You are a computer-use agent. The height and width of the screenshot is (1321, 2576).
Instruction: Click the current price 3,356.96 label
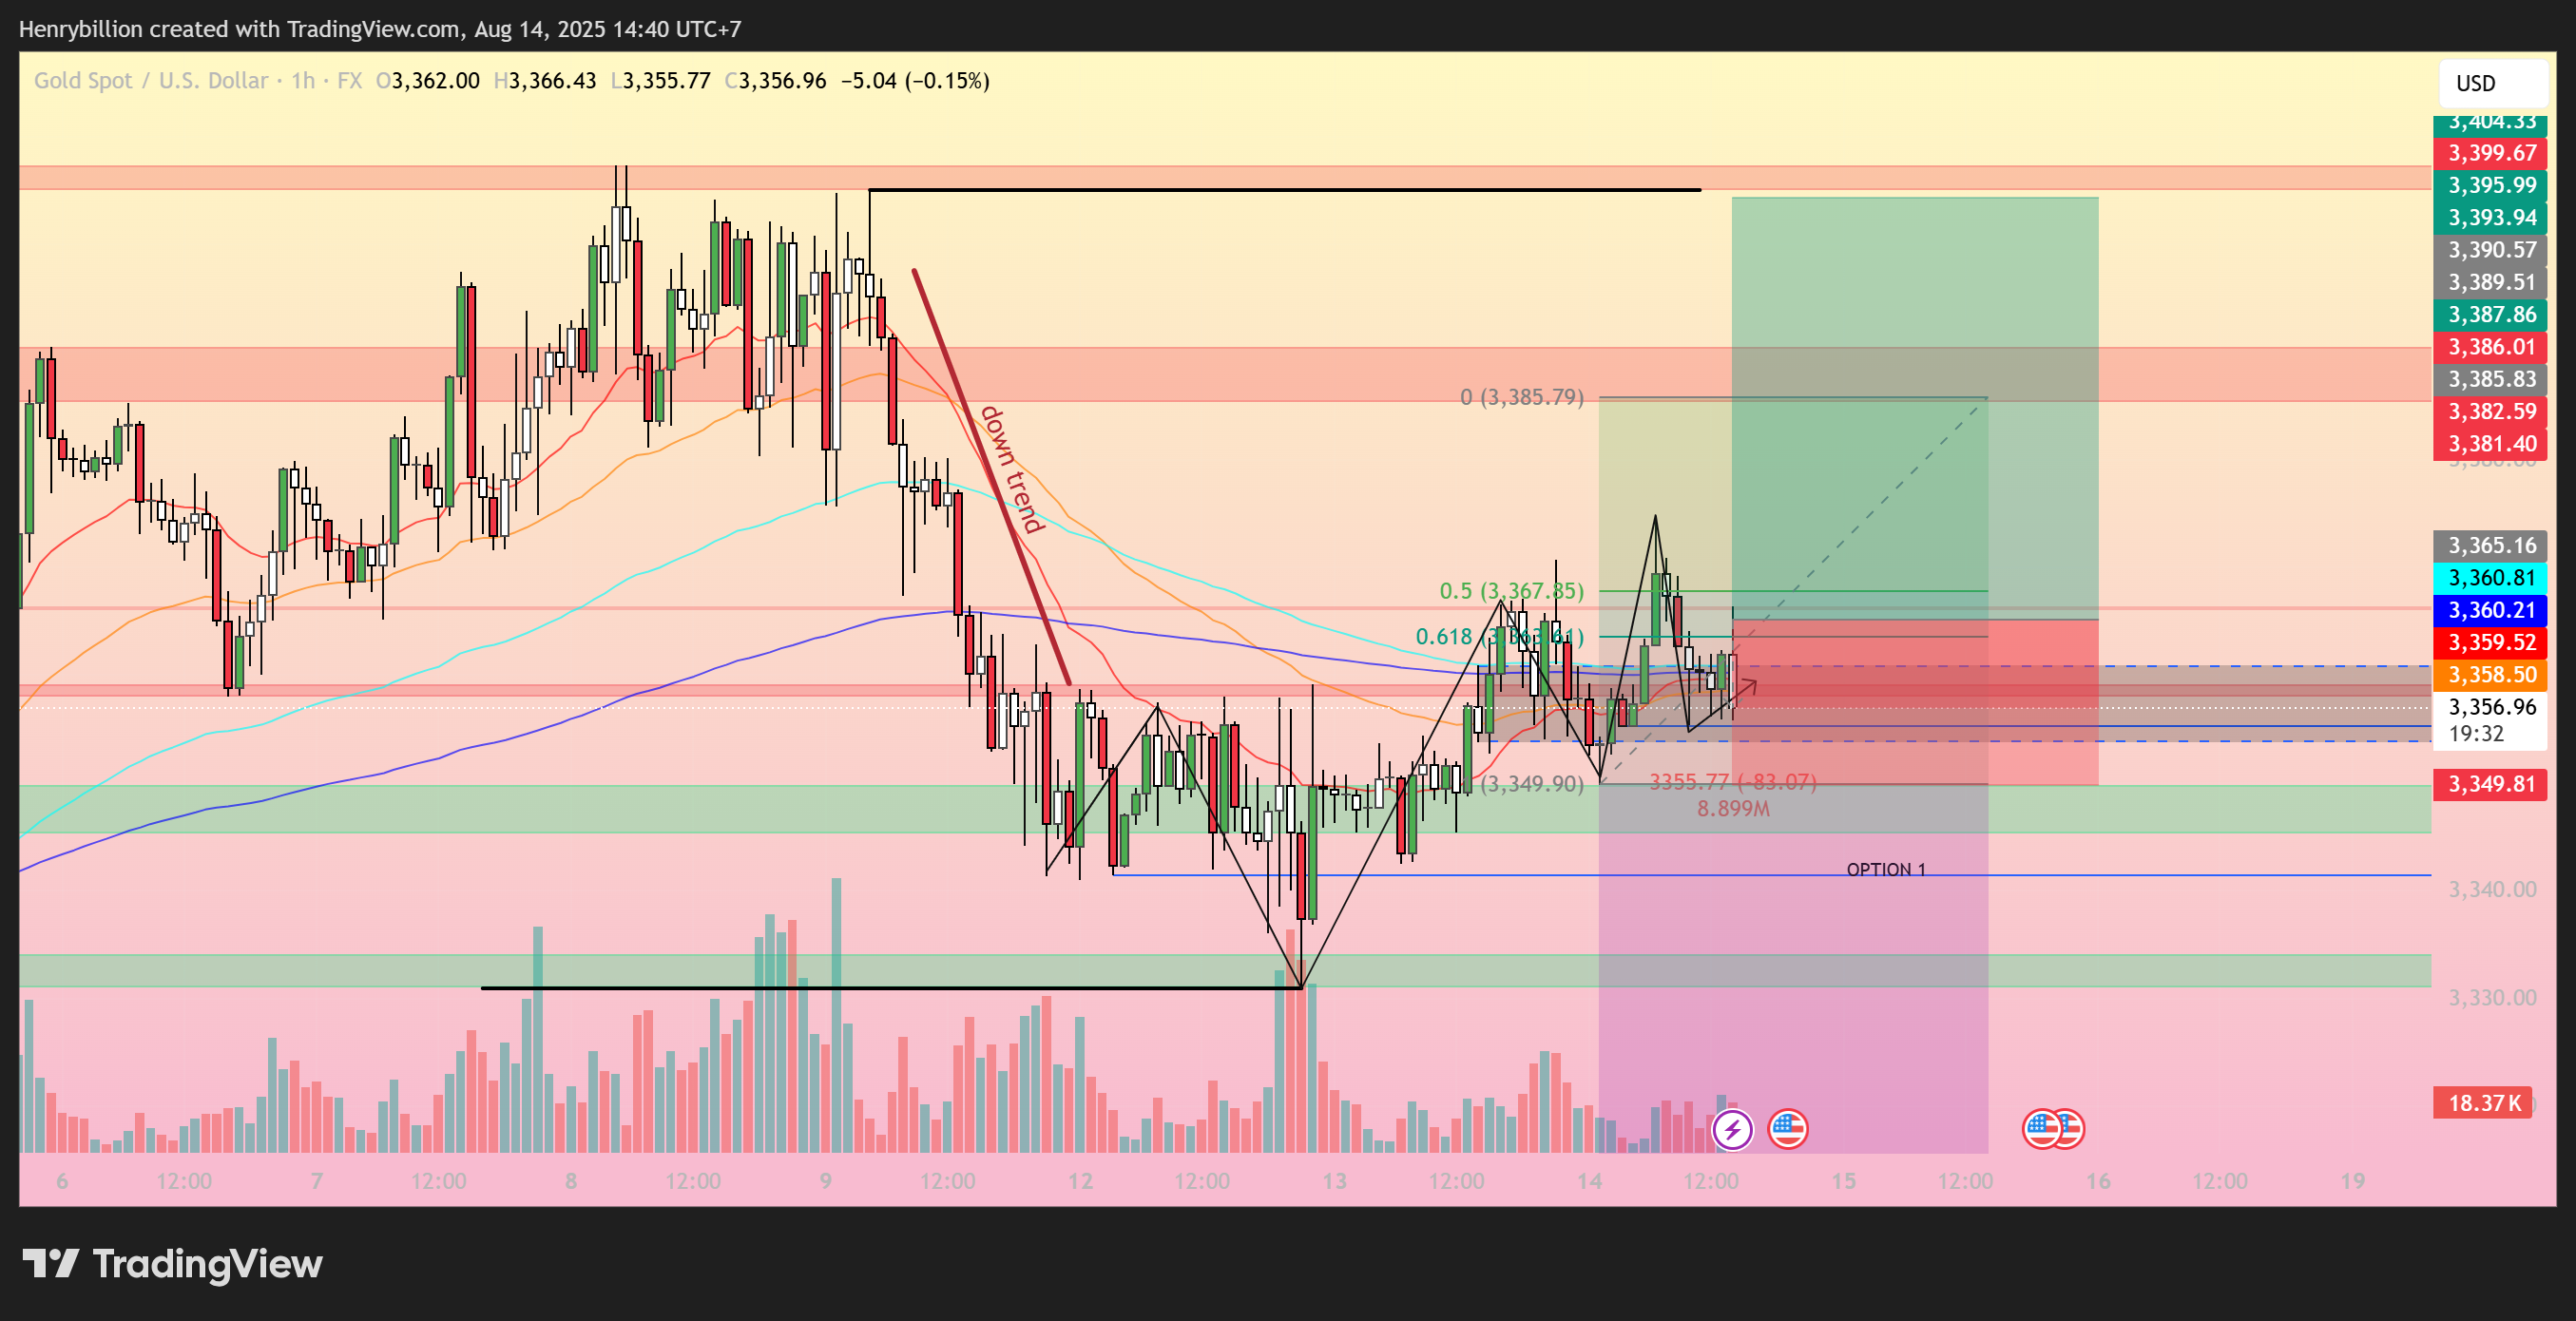2492,707
